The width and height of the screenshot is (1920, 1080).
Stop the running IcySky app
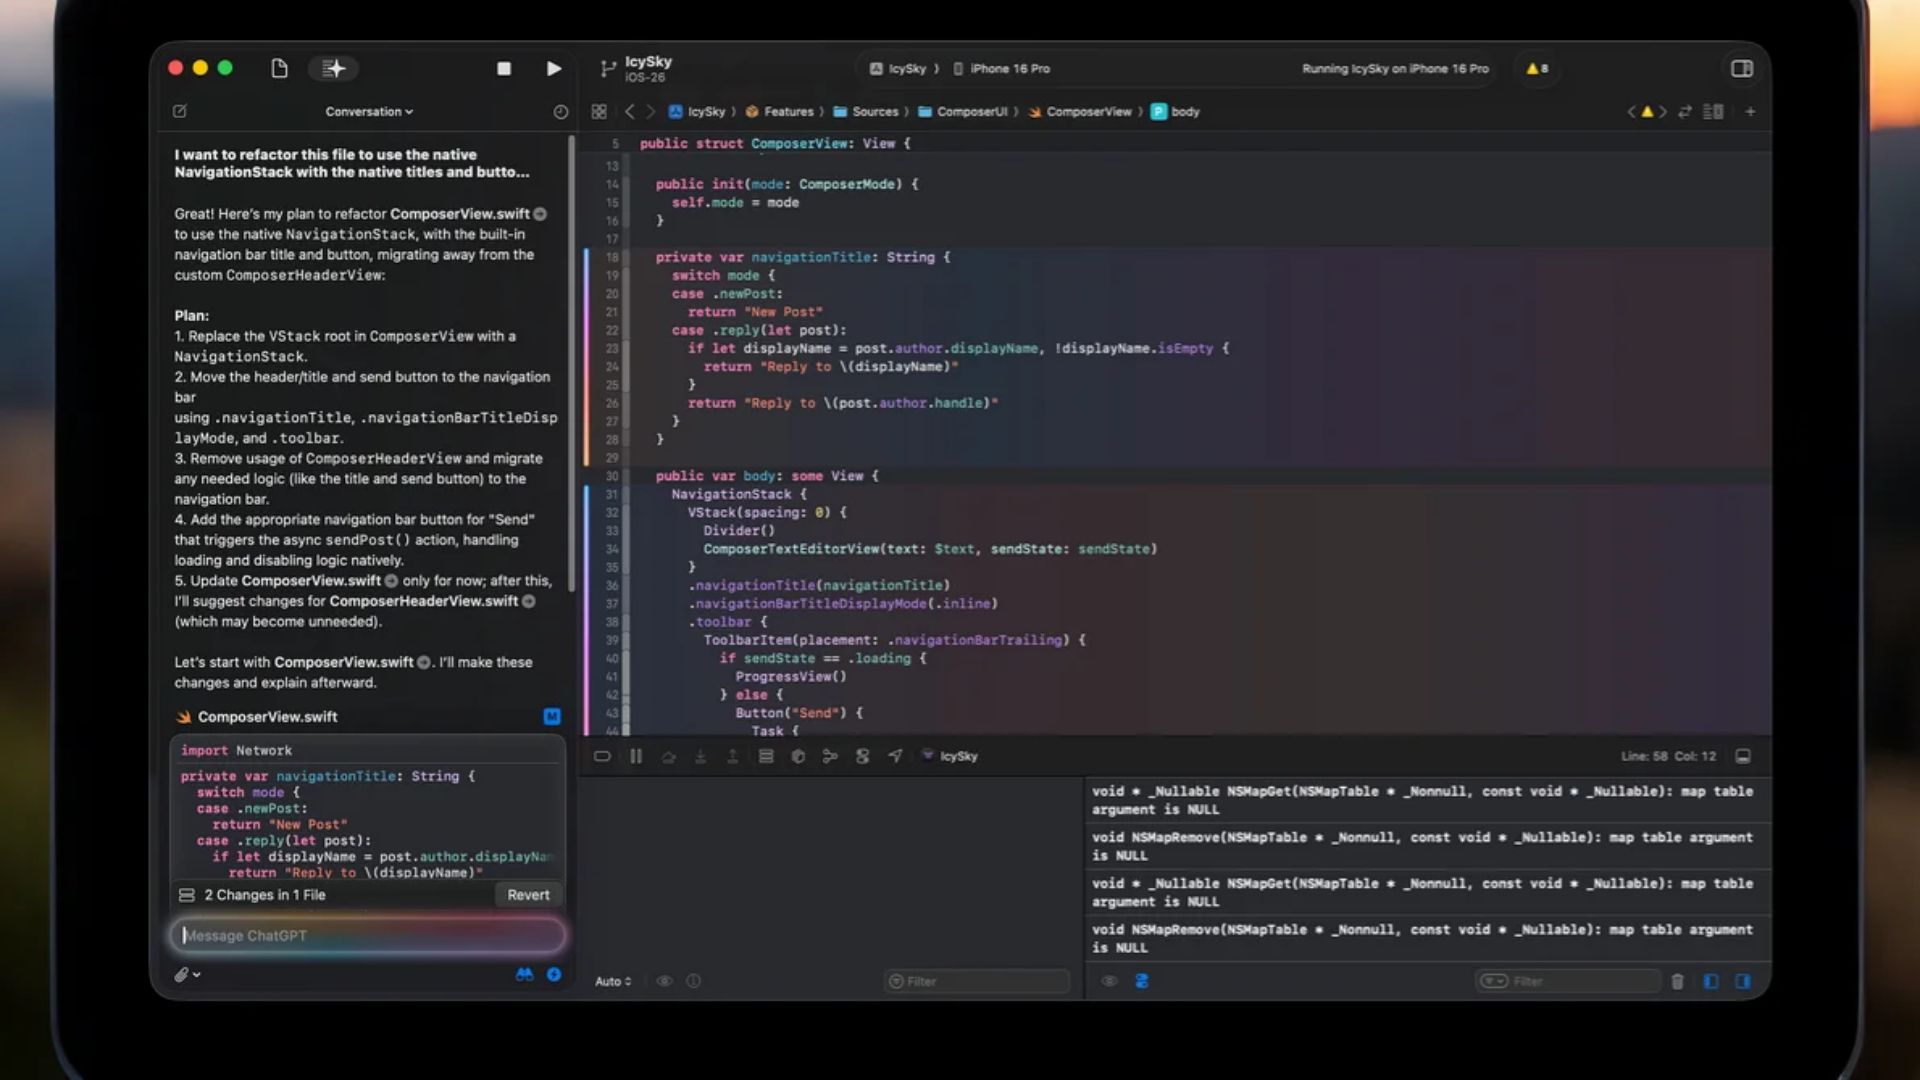pos(504,69)
